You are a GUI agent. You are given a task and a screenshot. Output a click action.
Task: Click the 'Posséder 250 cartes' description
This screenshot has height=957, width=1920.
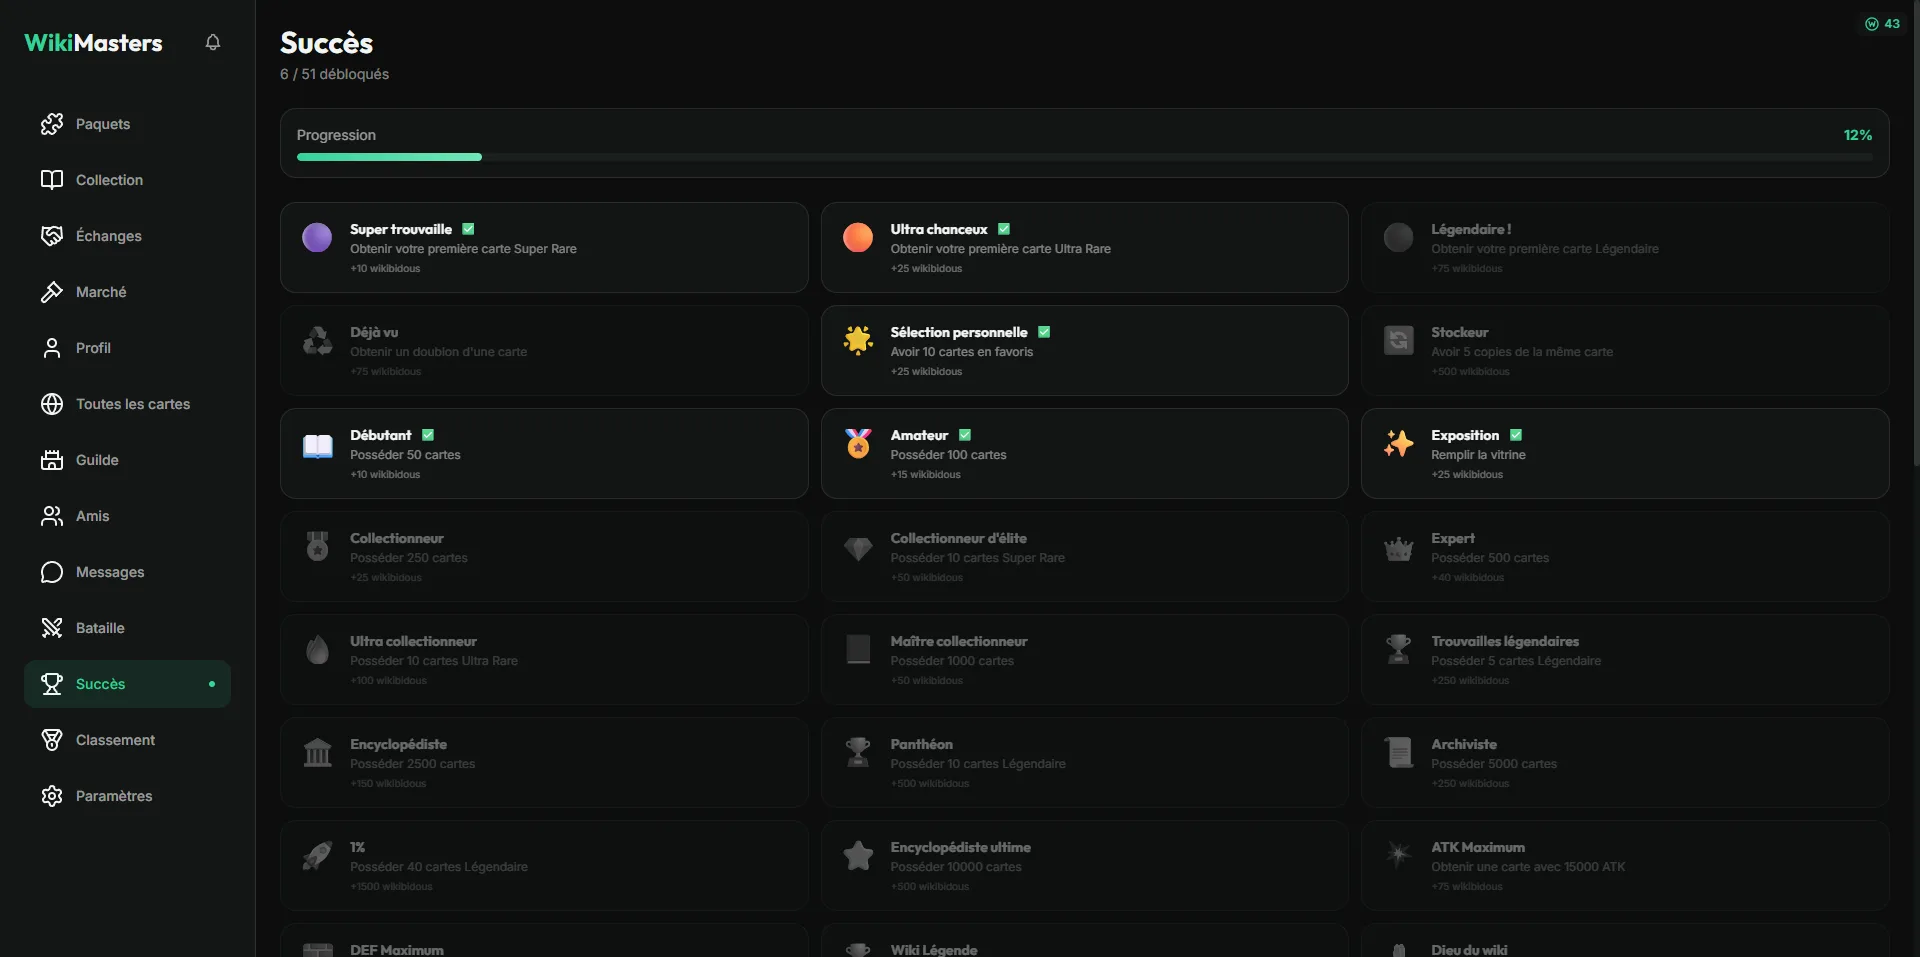(x=409, y=558)
